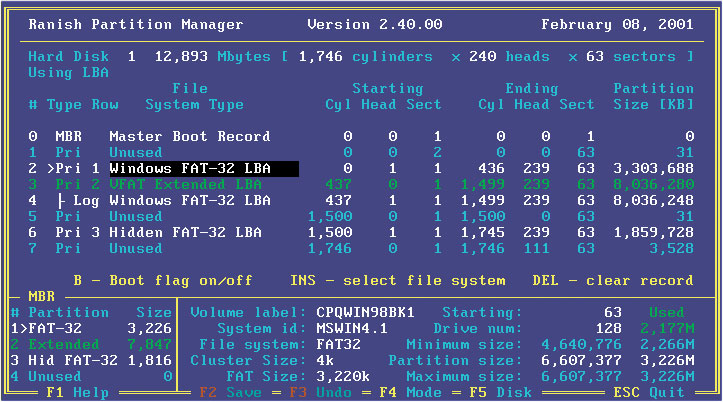
Task: Select the VFAT Extended LBA partition row
Action: pos(189,184)
